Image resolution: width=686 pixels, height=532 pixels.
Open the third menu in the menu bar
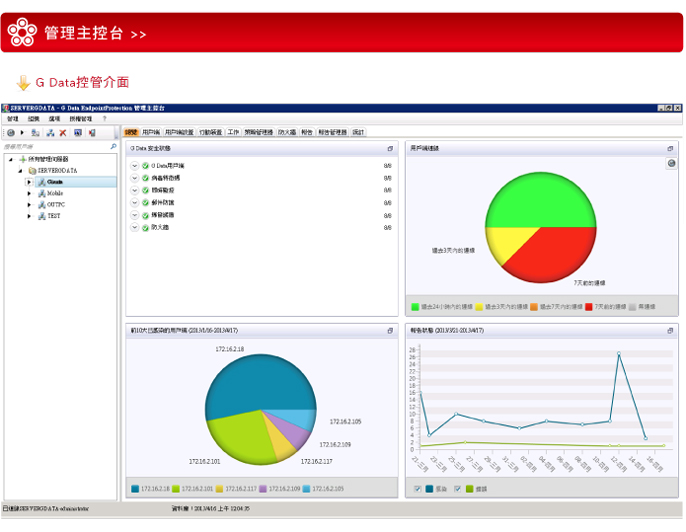click(54, 119)
